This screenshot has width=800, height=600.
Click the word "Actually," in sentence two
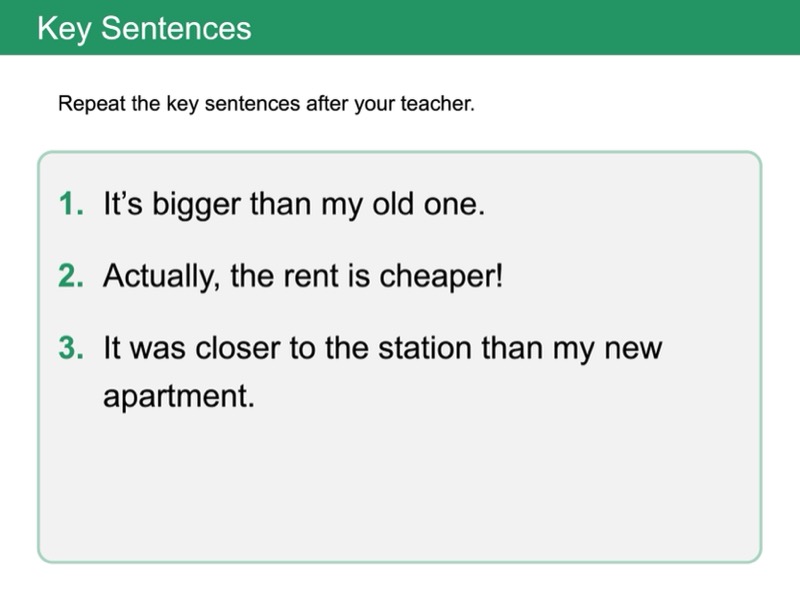pos(161,276)
